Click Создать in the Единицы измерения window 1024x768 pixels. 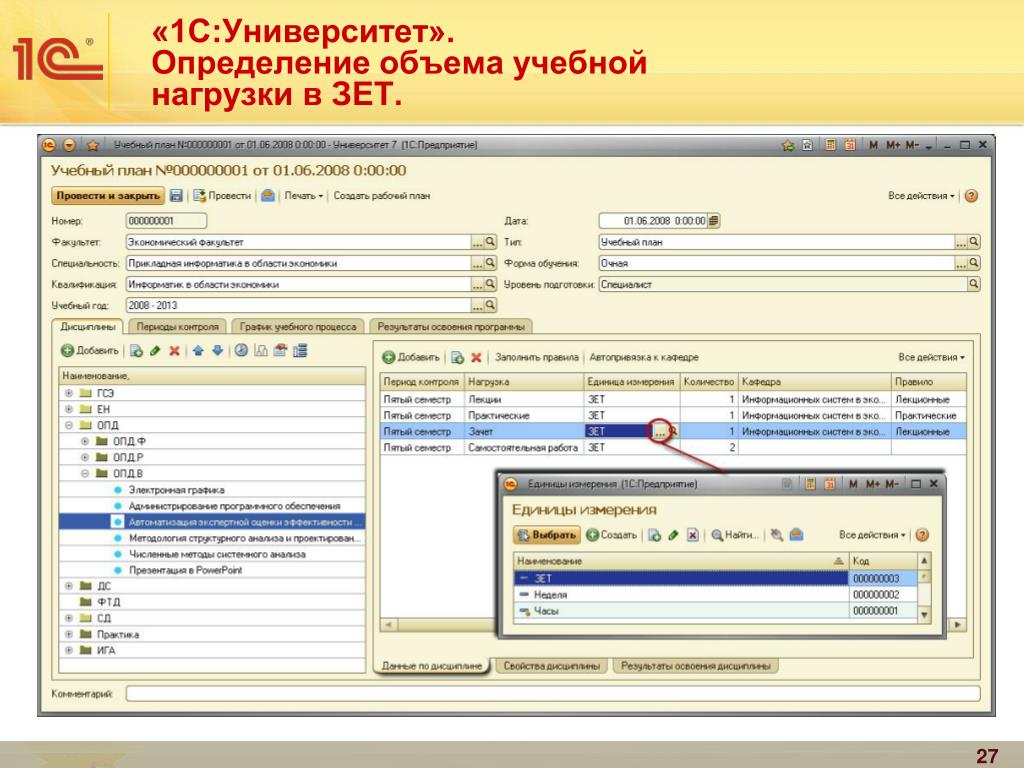click(611, 535)
